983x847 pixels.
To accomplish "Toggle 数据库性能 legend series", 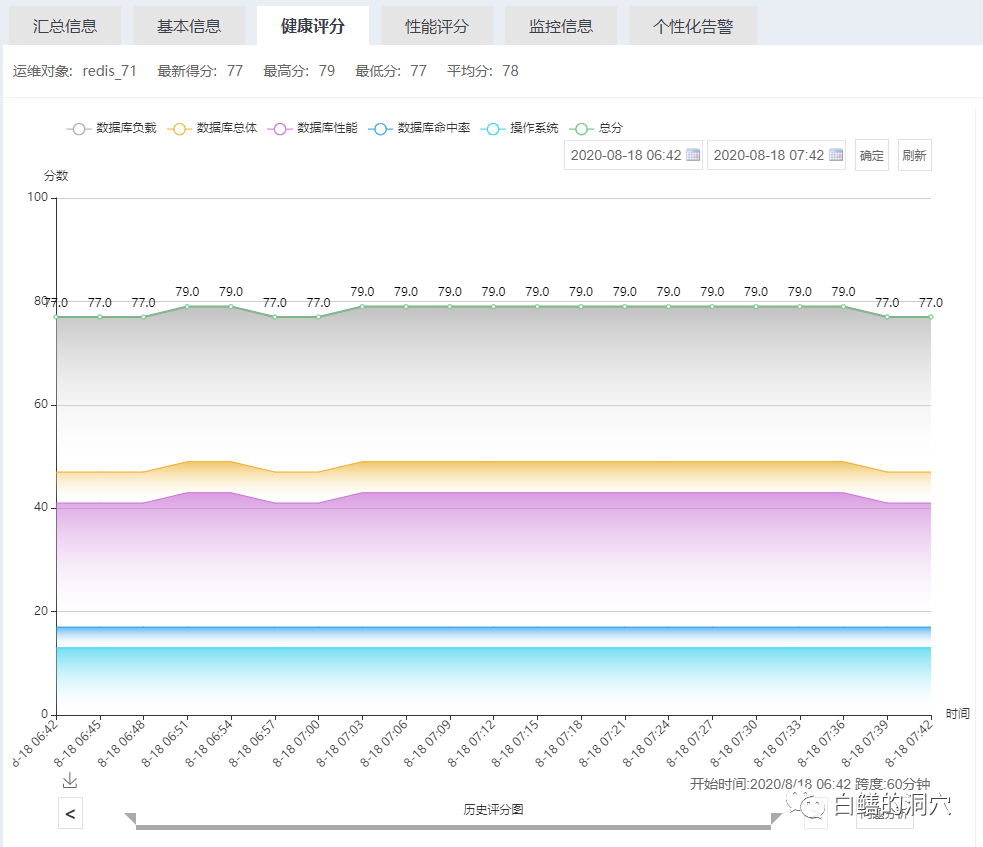I will (x=313, y=128).
